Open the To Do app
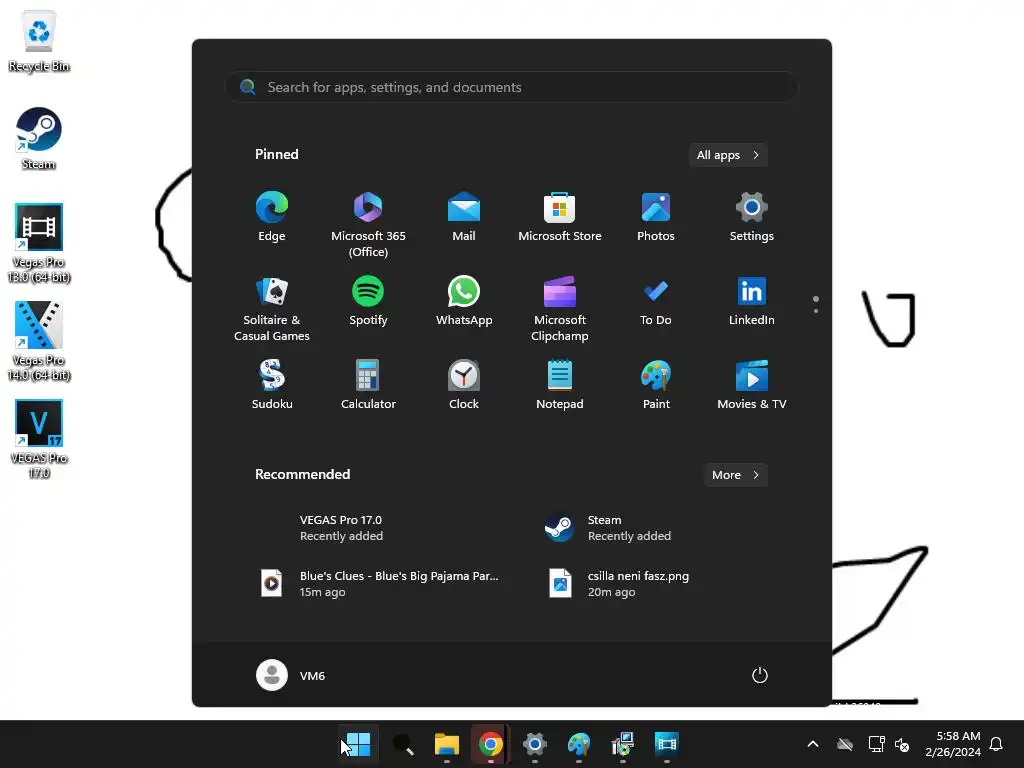Viewport: 1024px width, 768px height. coord(656,301)
